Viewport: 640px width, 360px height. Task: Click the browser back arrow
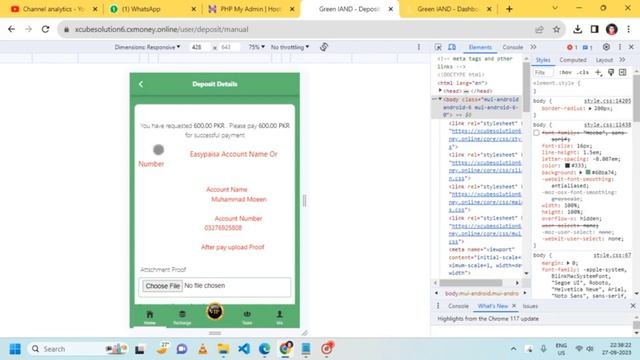[11, 29]
